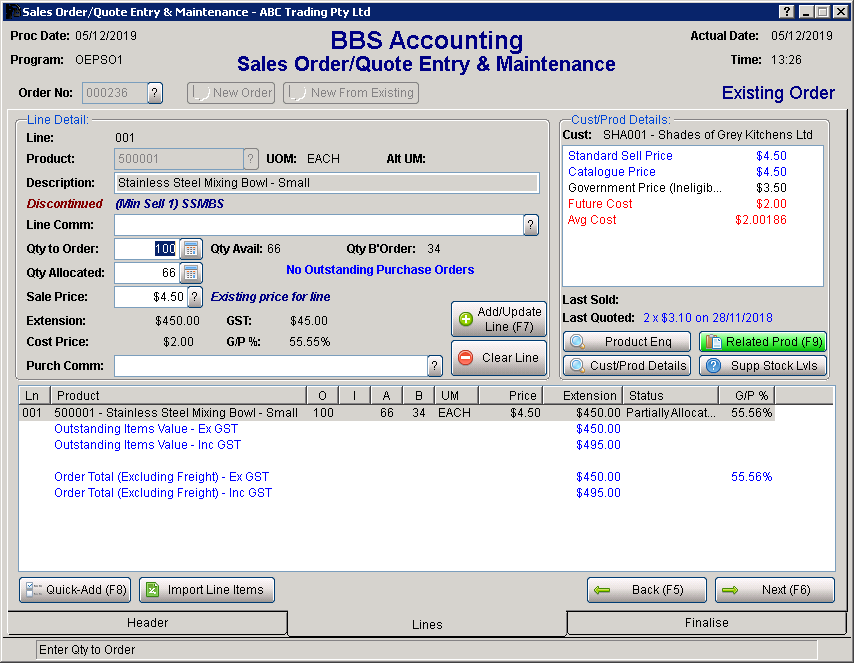Click Import Line Items button
Screen dimensions: 854x663
pos(206,590)
